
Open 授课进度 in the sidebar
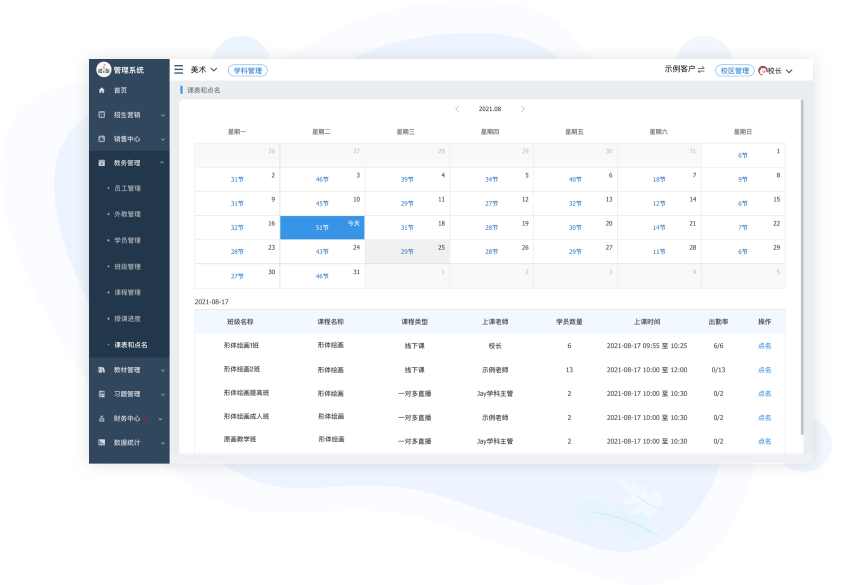pyautogui.click(x=128, y=318)
